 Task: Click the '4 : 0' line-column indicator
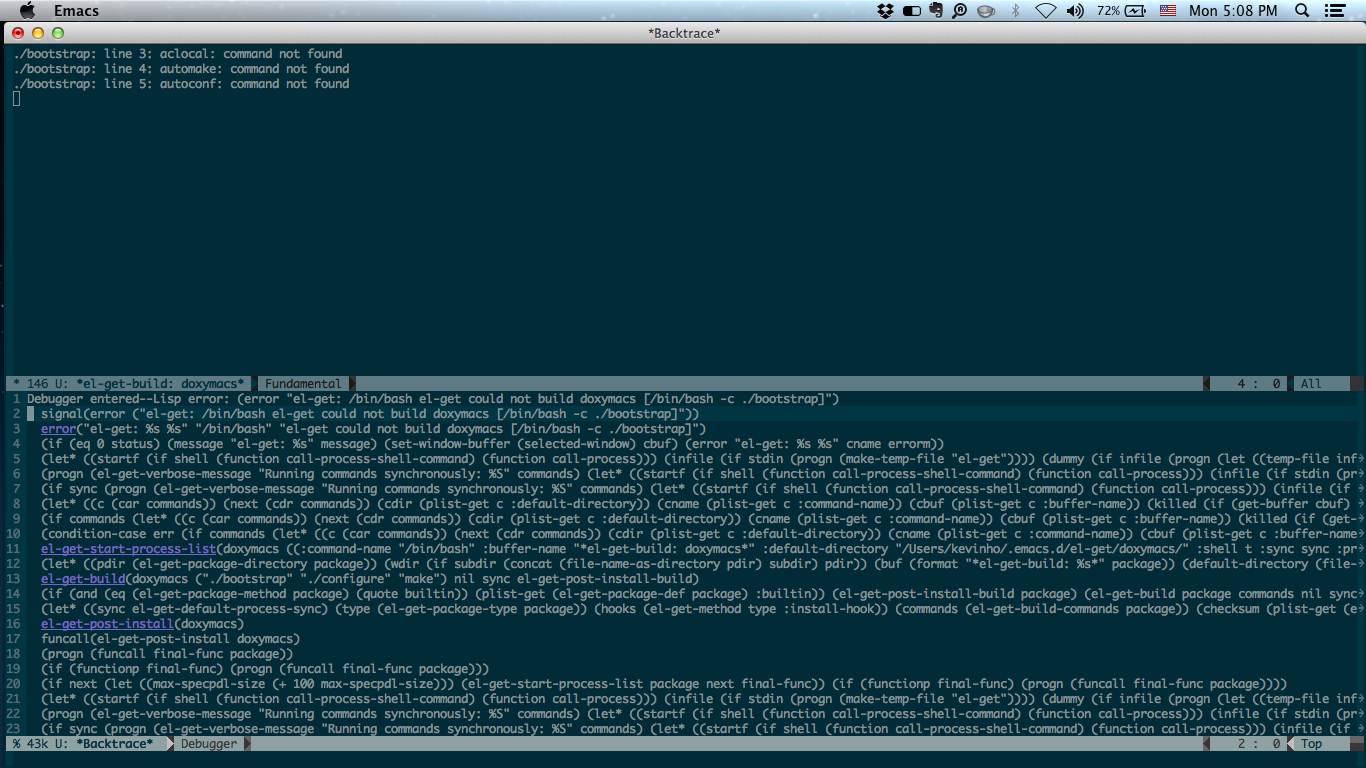pyautogui.click(x=1259, y=383)
